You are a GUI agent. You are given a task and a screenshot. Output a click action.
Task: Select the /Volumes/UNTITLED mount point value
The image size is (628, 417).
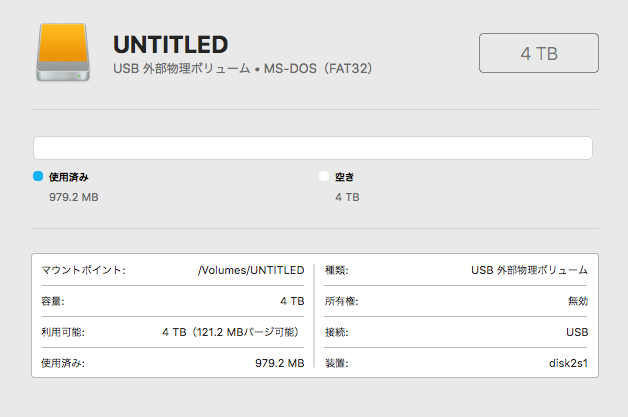pos(251,270)
